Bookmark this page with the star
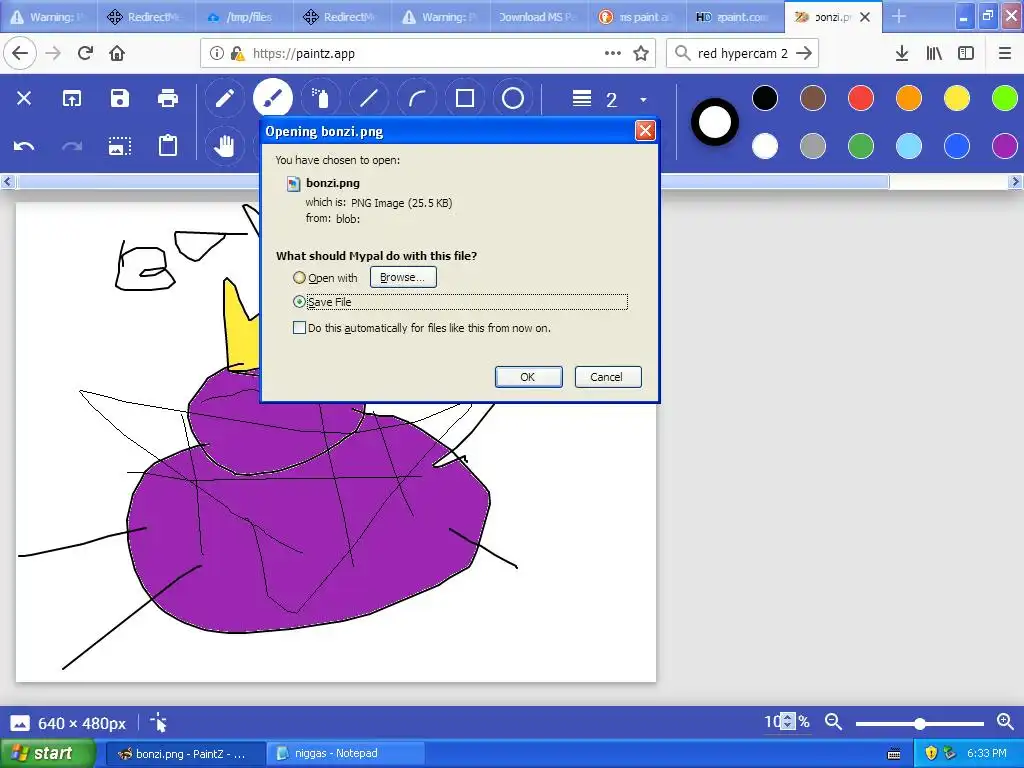The image size is (1024, 768). [641, 54]
